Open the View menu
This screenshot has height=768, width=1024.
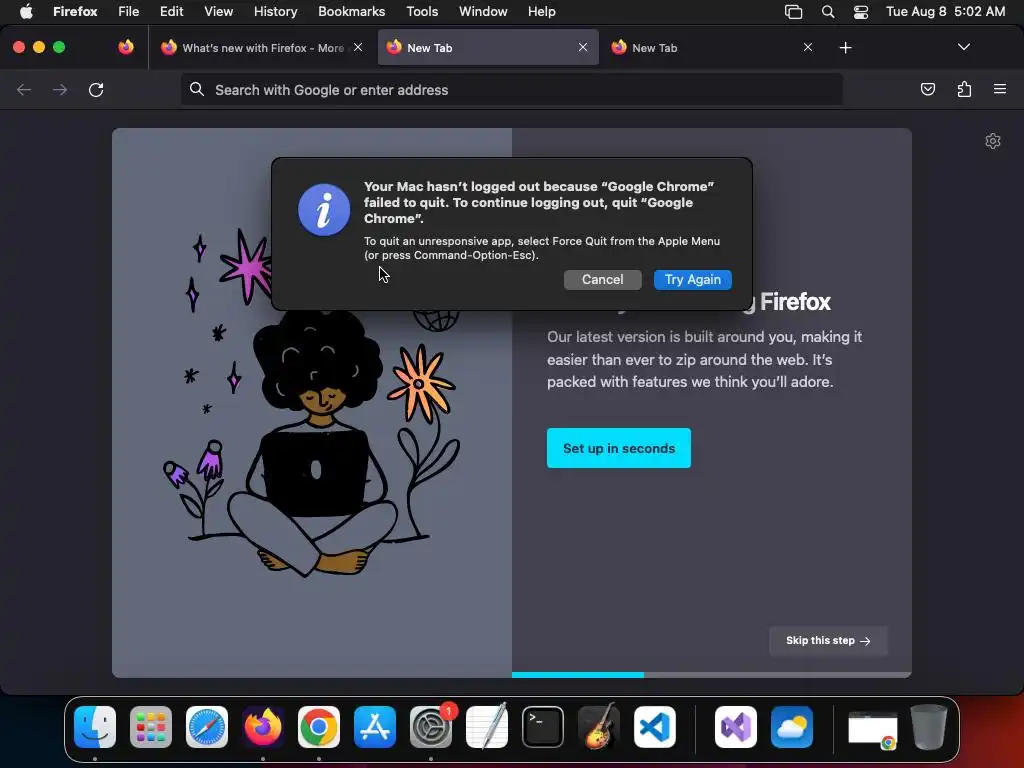click(218, 11)
